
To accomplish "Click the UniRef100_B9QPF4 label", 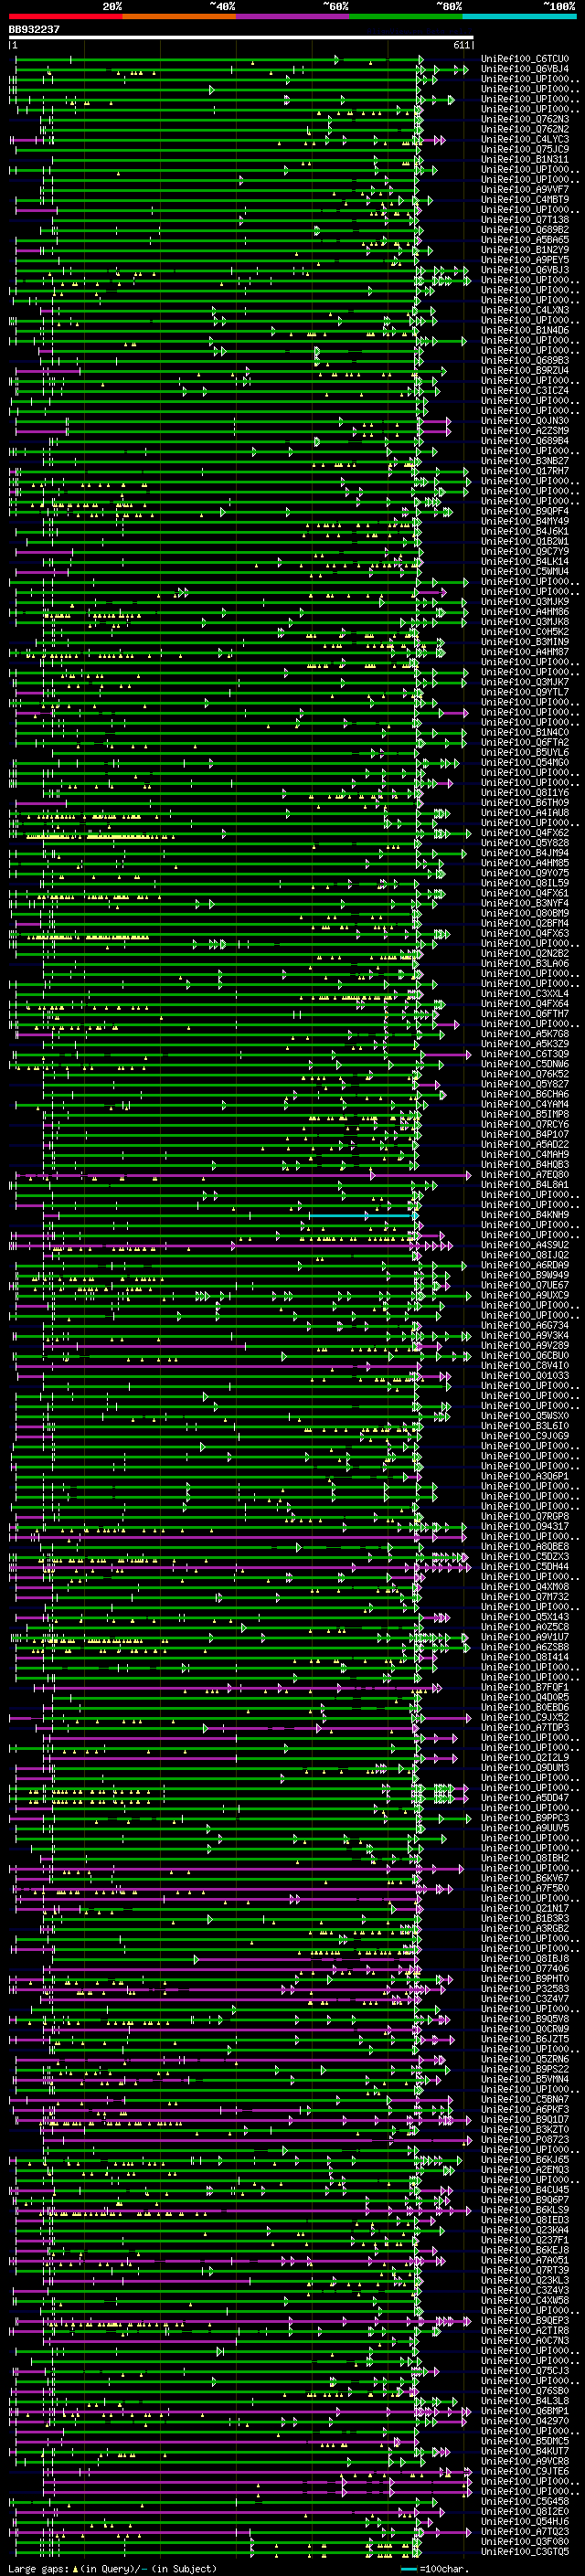I will tap(525, 511).
